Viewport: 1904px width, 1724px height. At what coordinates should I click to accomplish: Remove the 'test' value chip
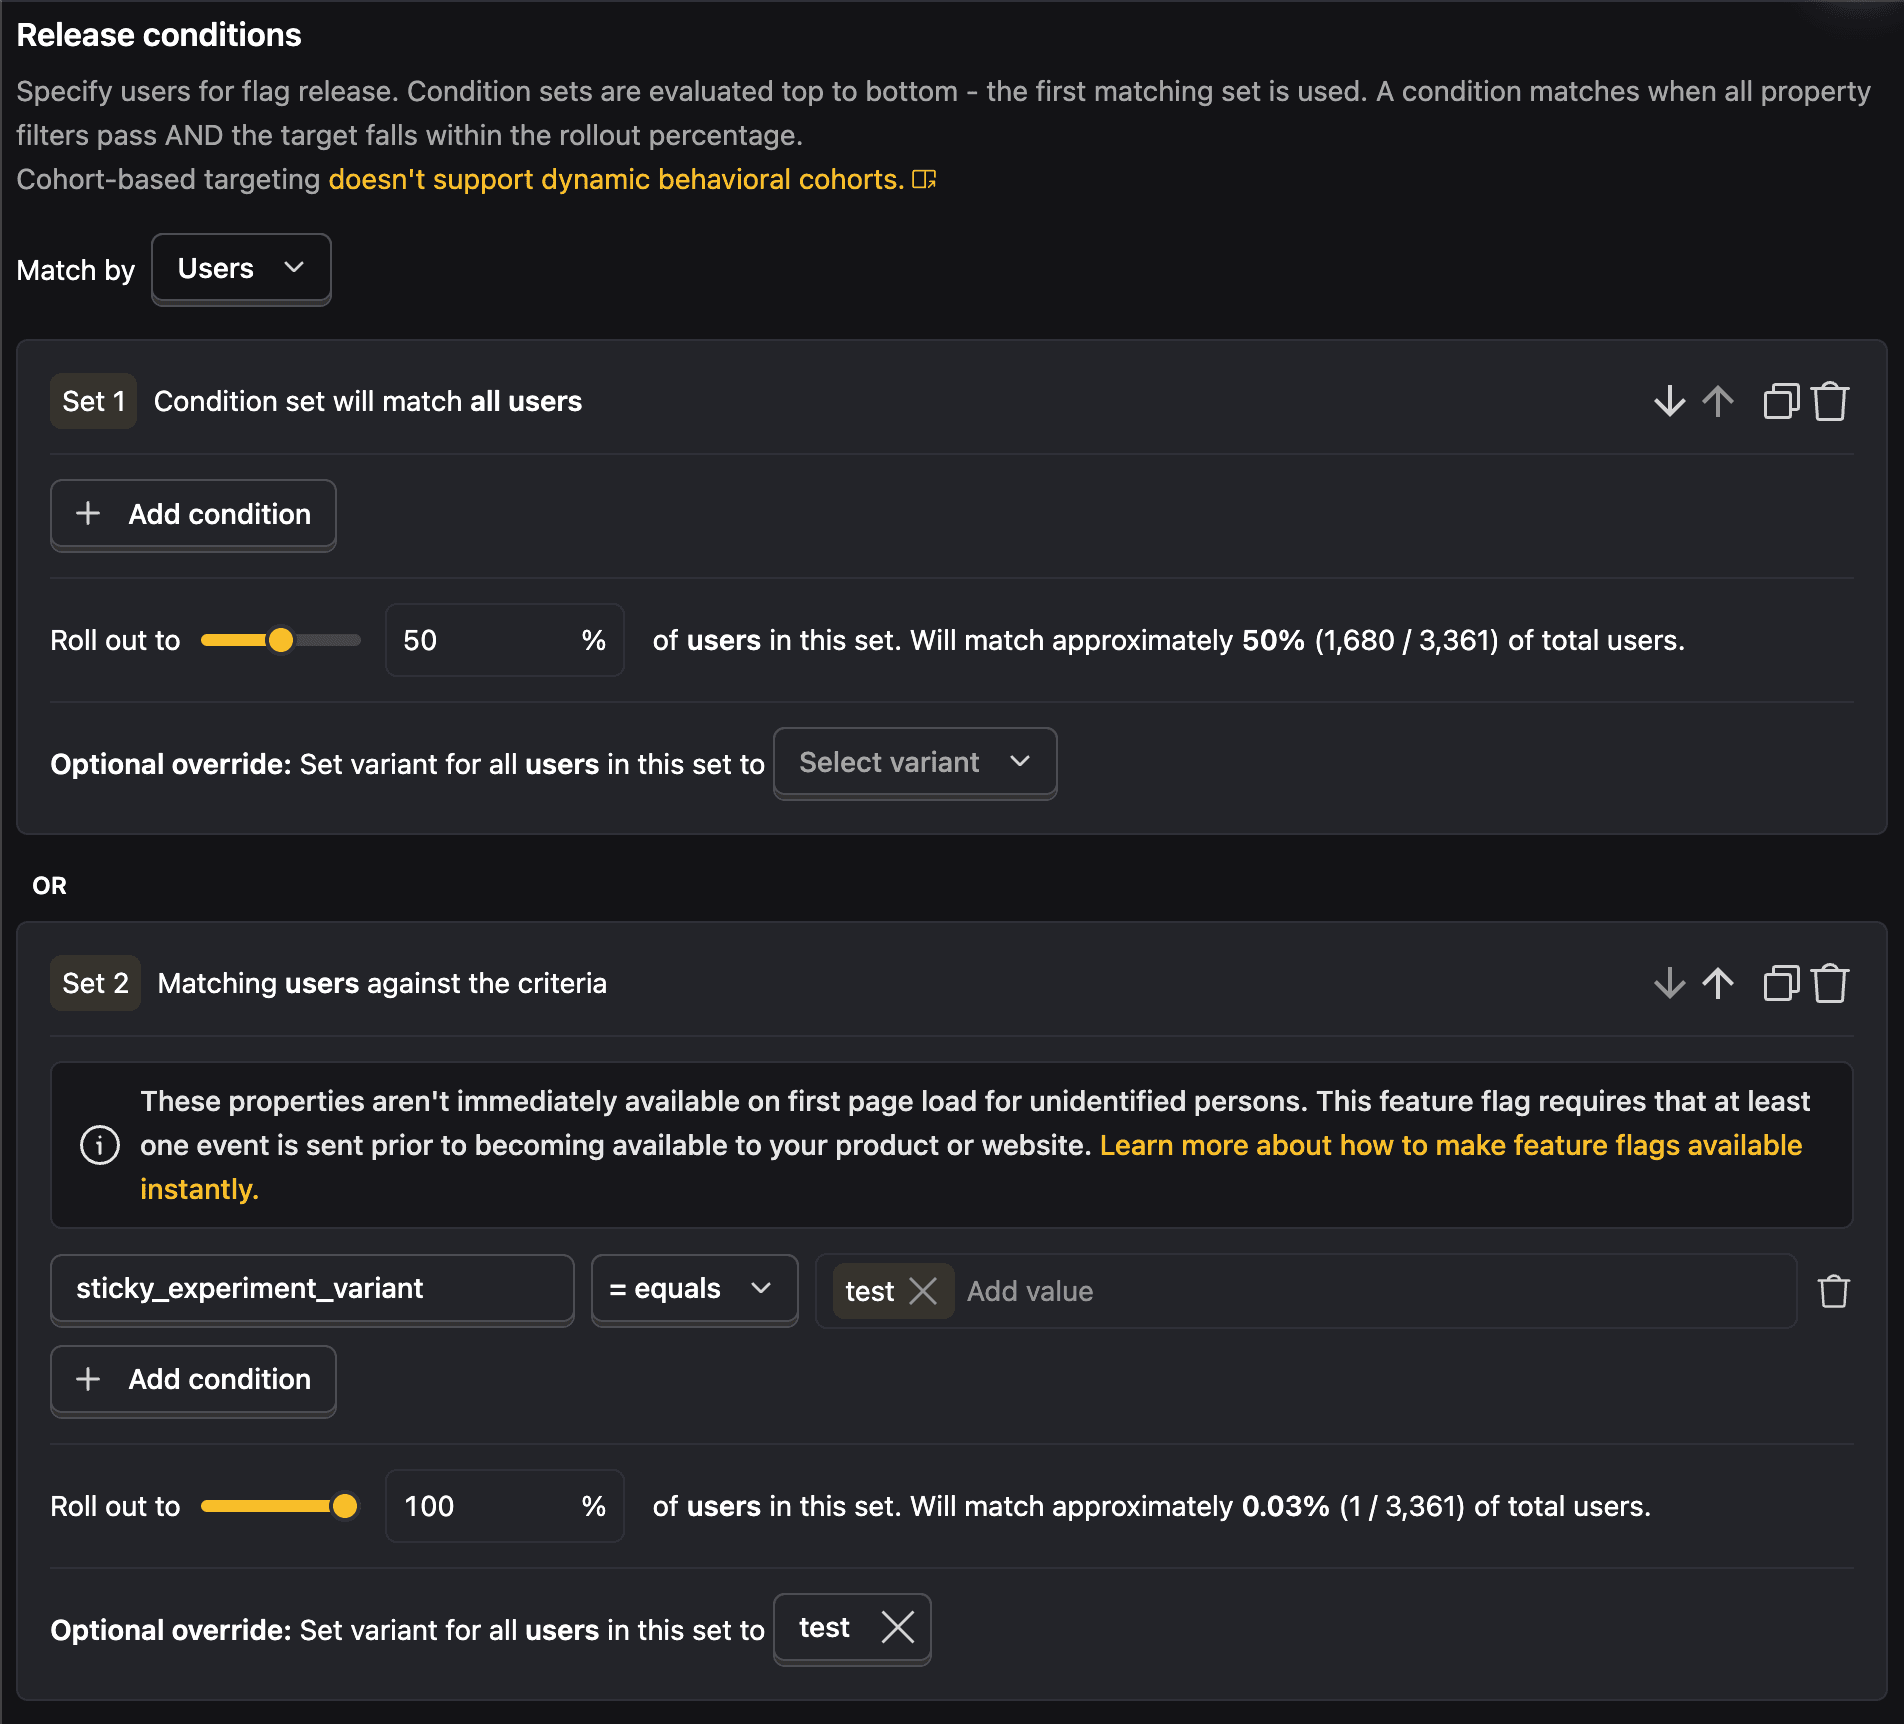[x=923, y=1291]
